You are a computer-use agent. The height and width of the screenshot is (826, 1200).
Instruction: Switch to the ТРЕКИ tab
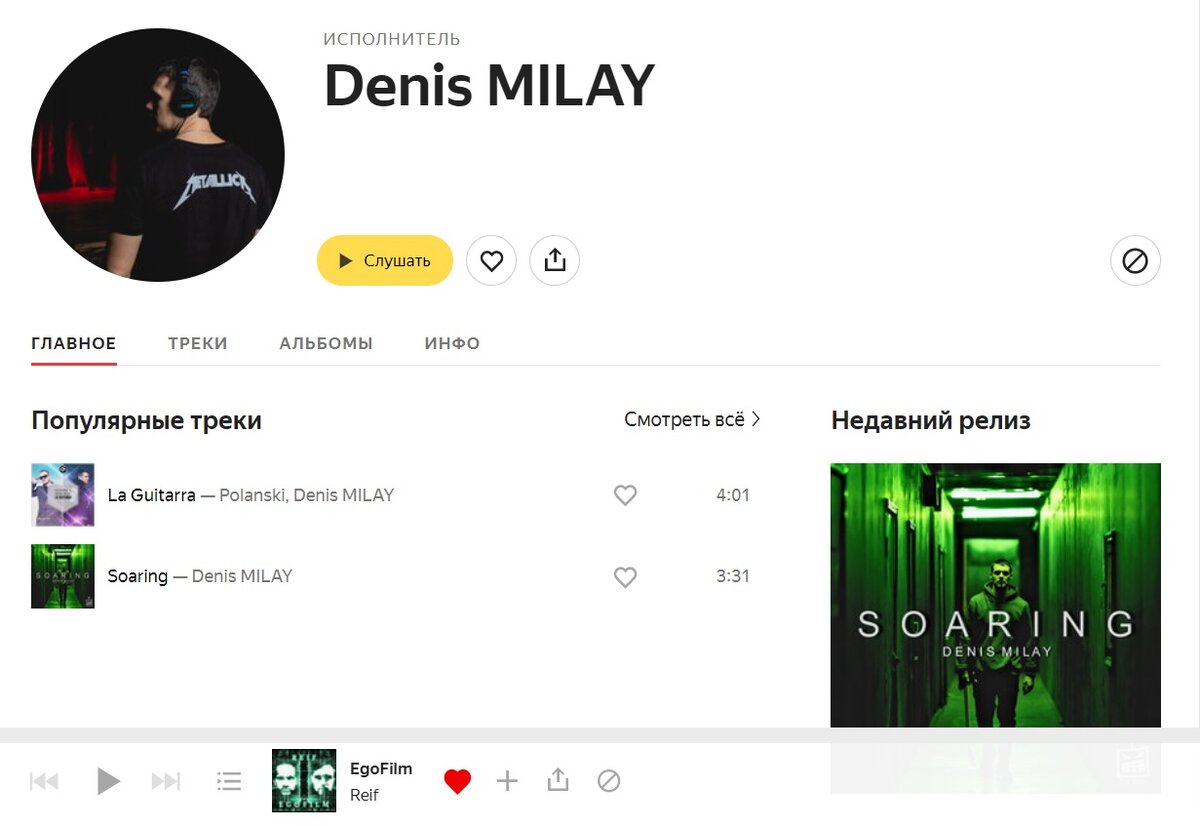pyautogui.click(x=198, y=343)
